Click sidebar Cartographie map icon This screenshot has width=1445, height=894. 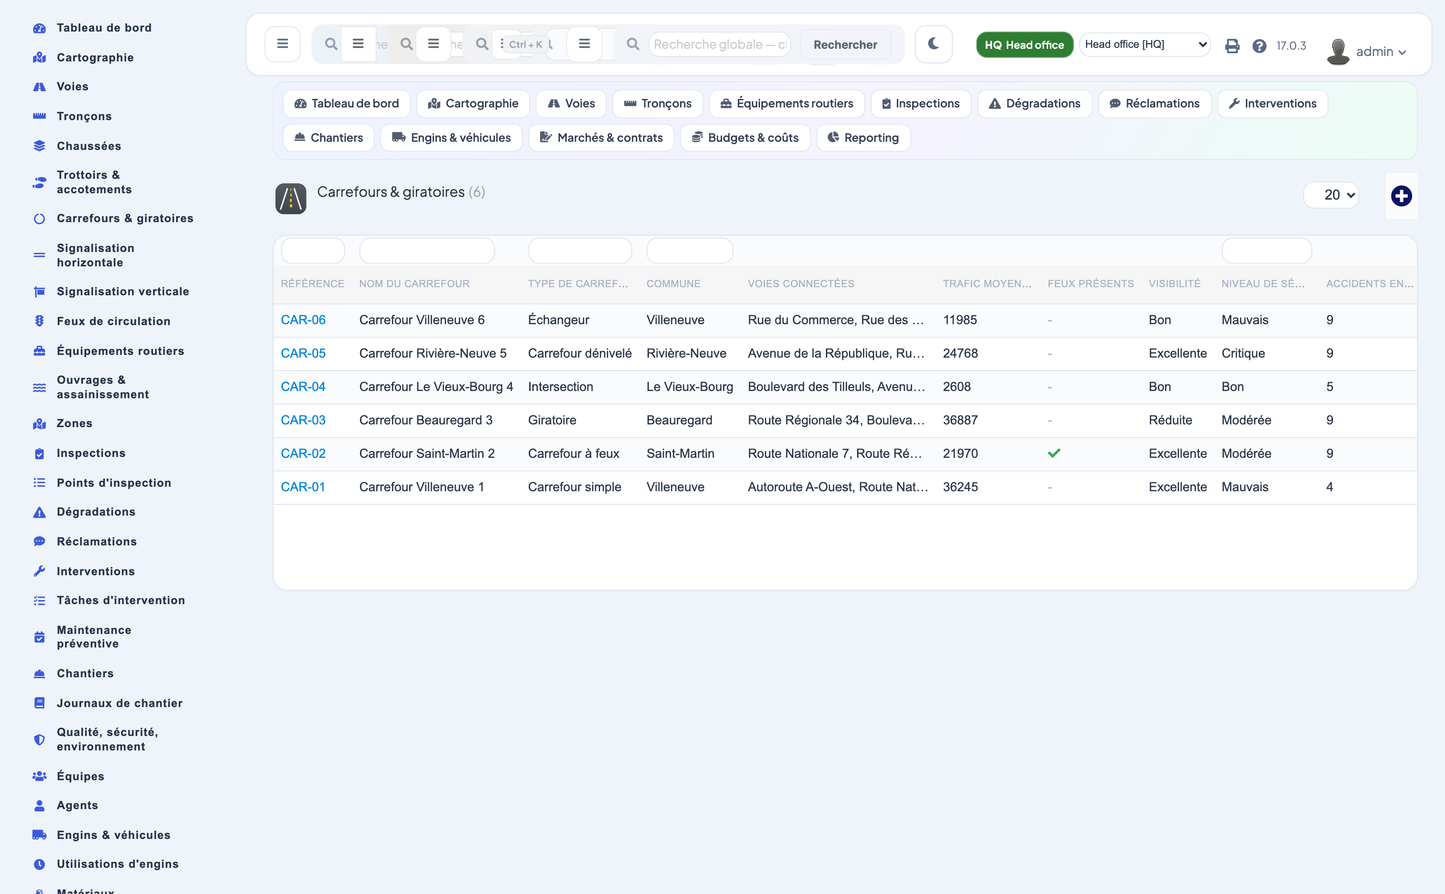coord(39,58)
